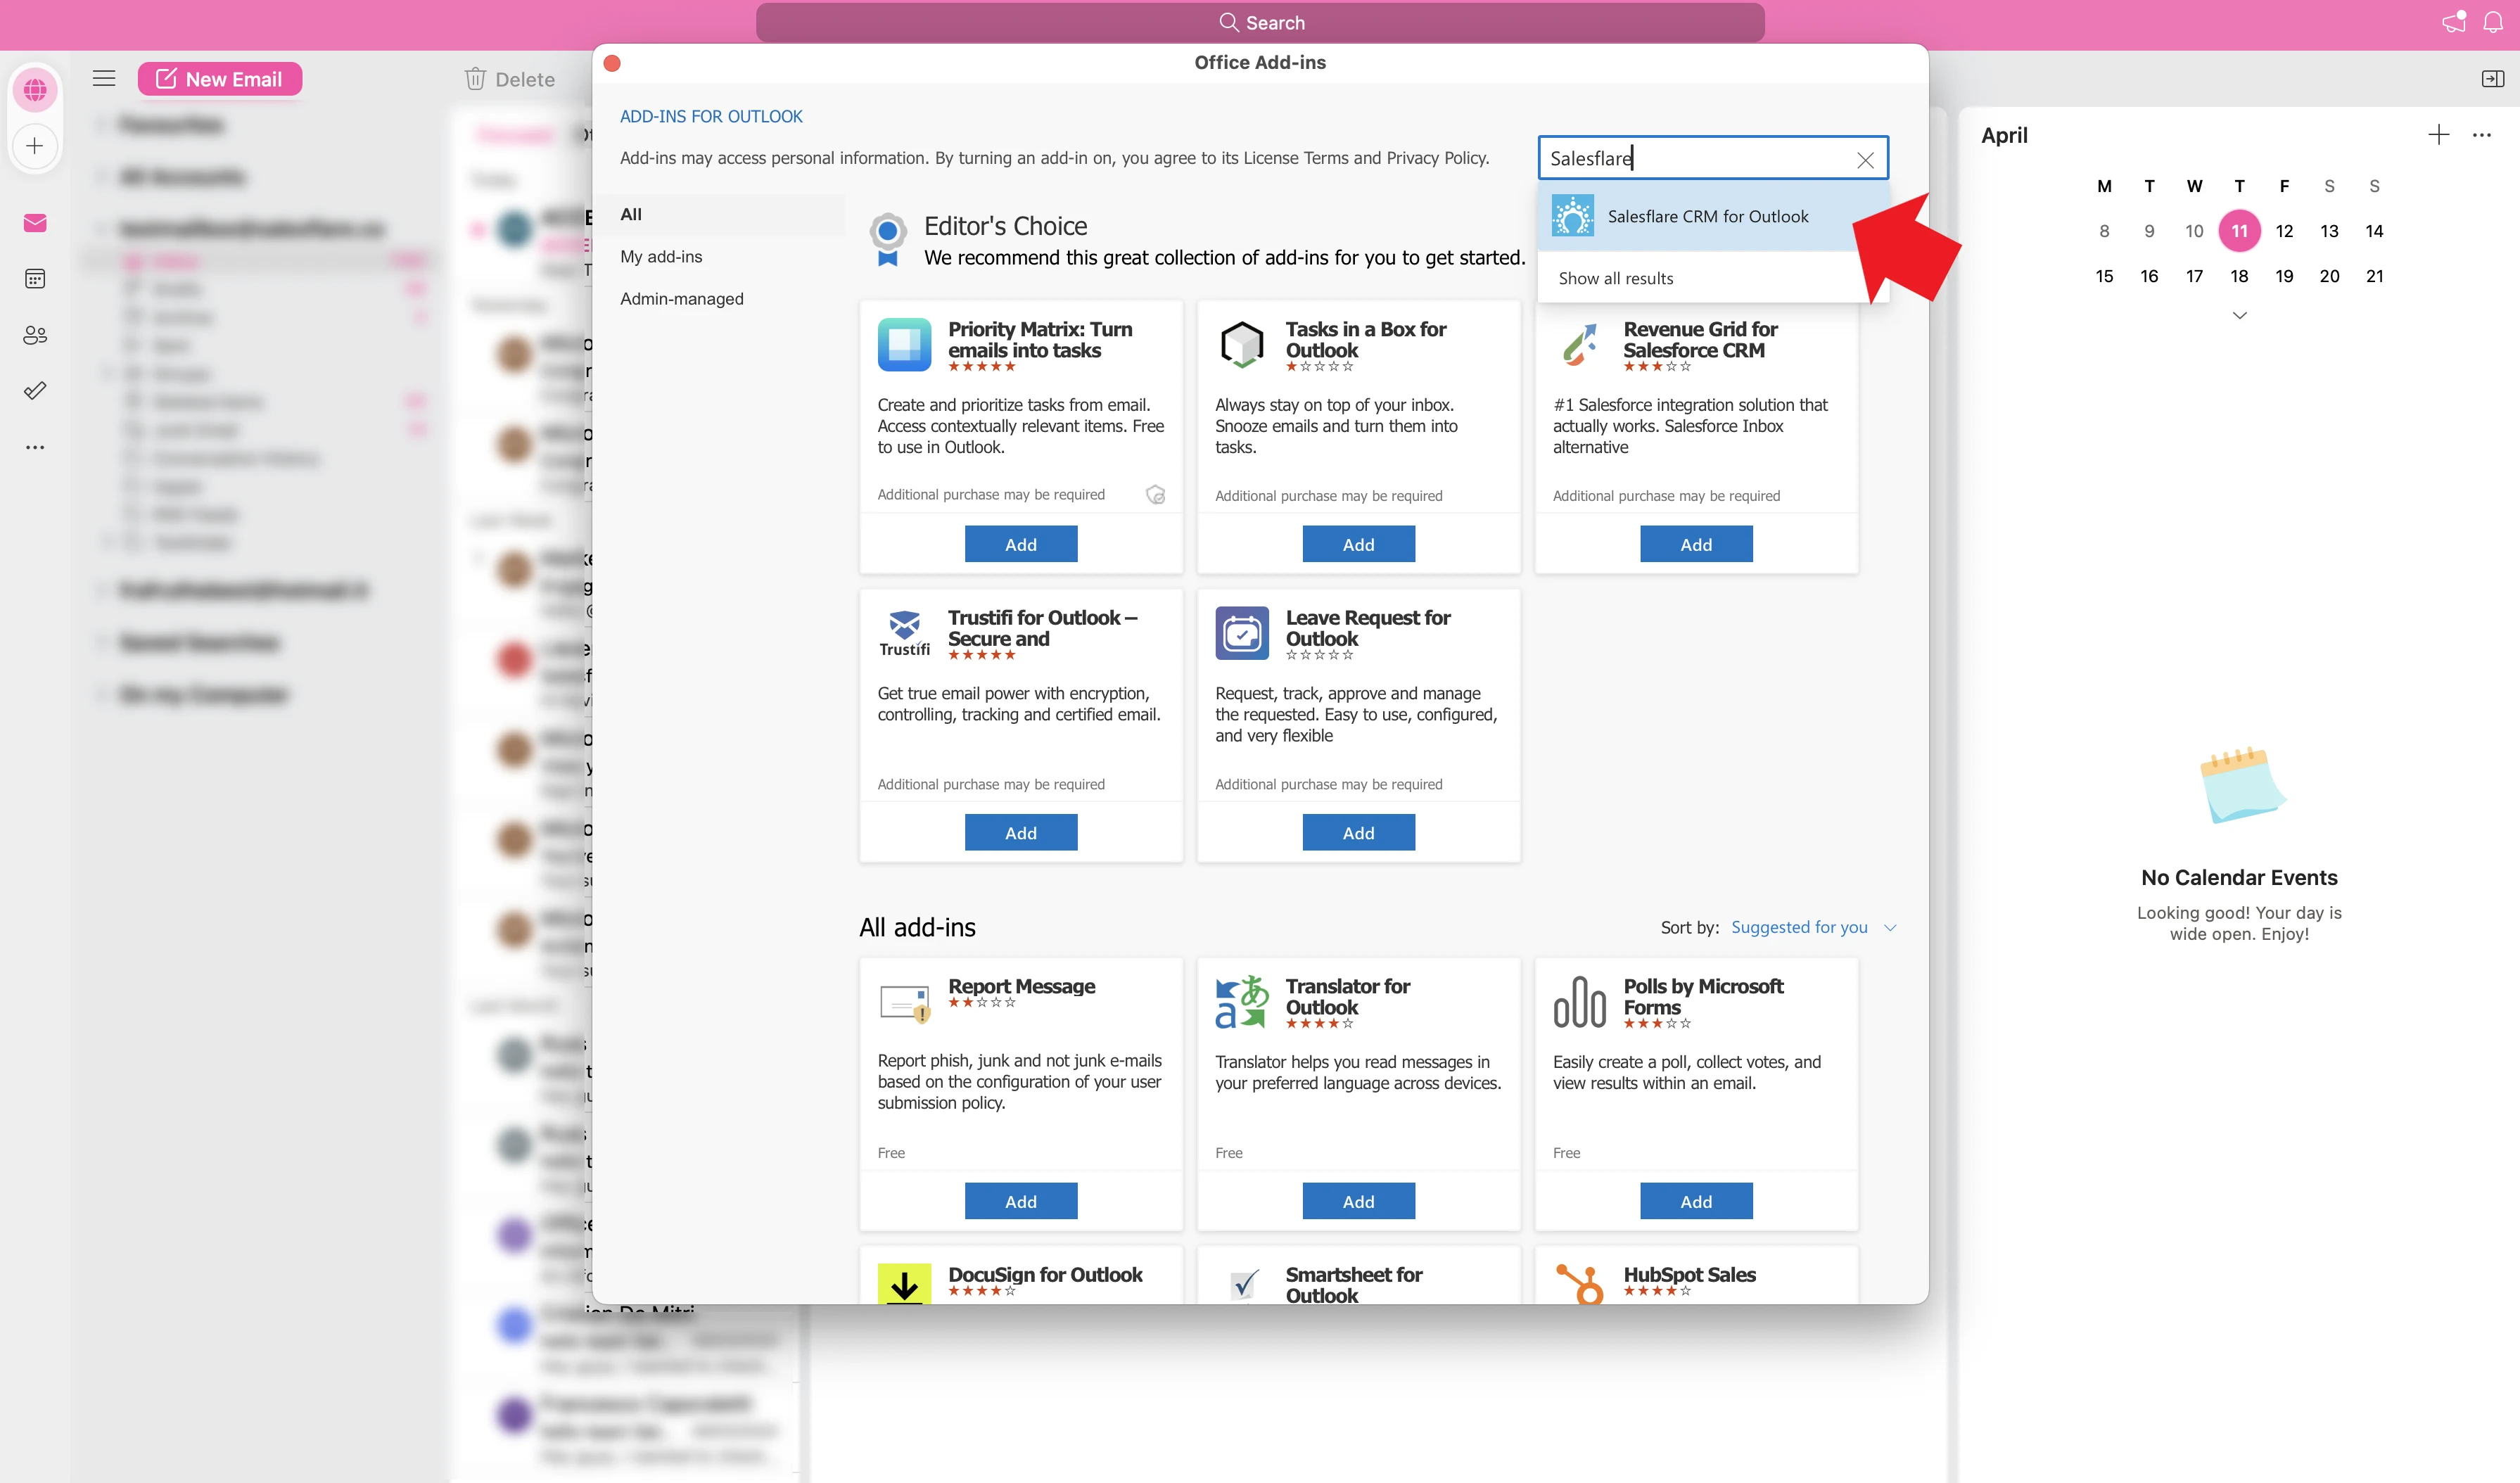Click the Salesflare CRM for Outlook icon

1572,216
